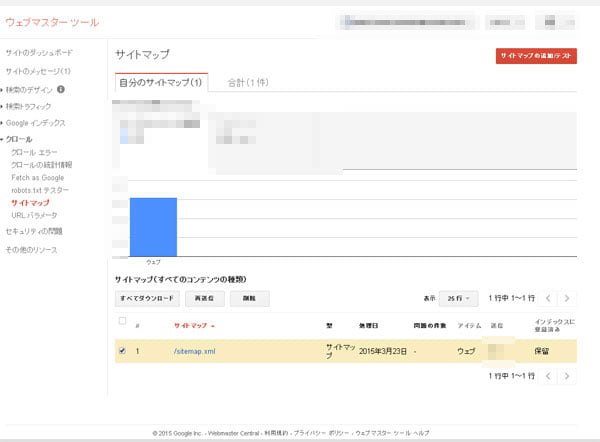Click the blue ウェブ bar in chart
Screen dimensions: 600x442
(x=153, y=227)
